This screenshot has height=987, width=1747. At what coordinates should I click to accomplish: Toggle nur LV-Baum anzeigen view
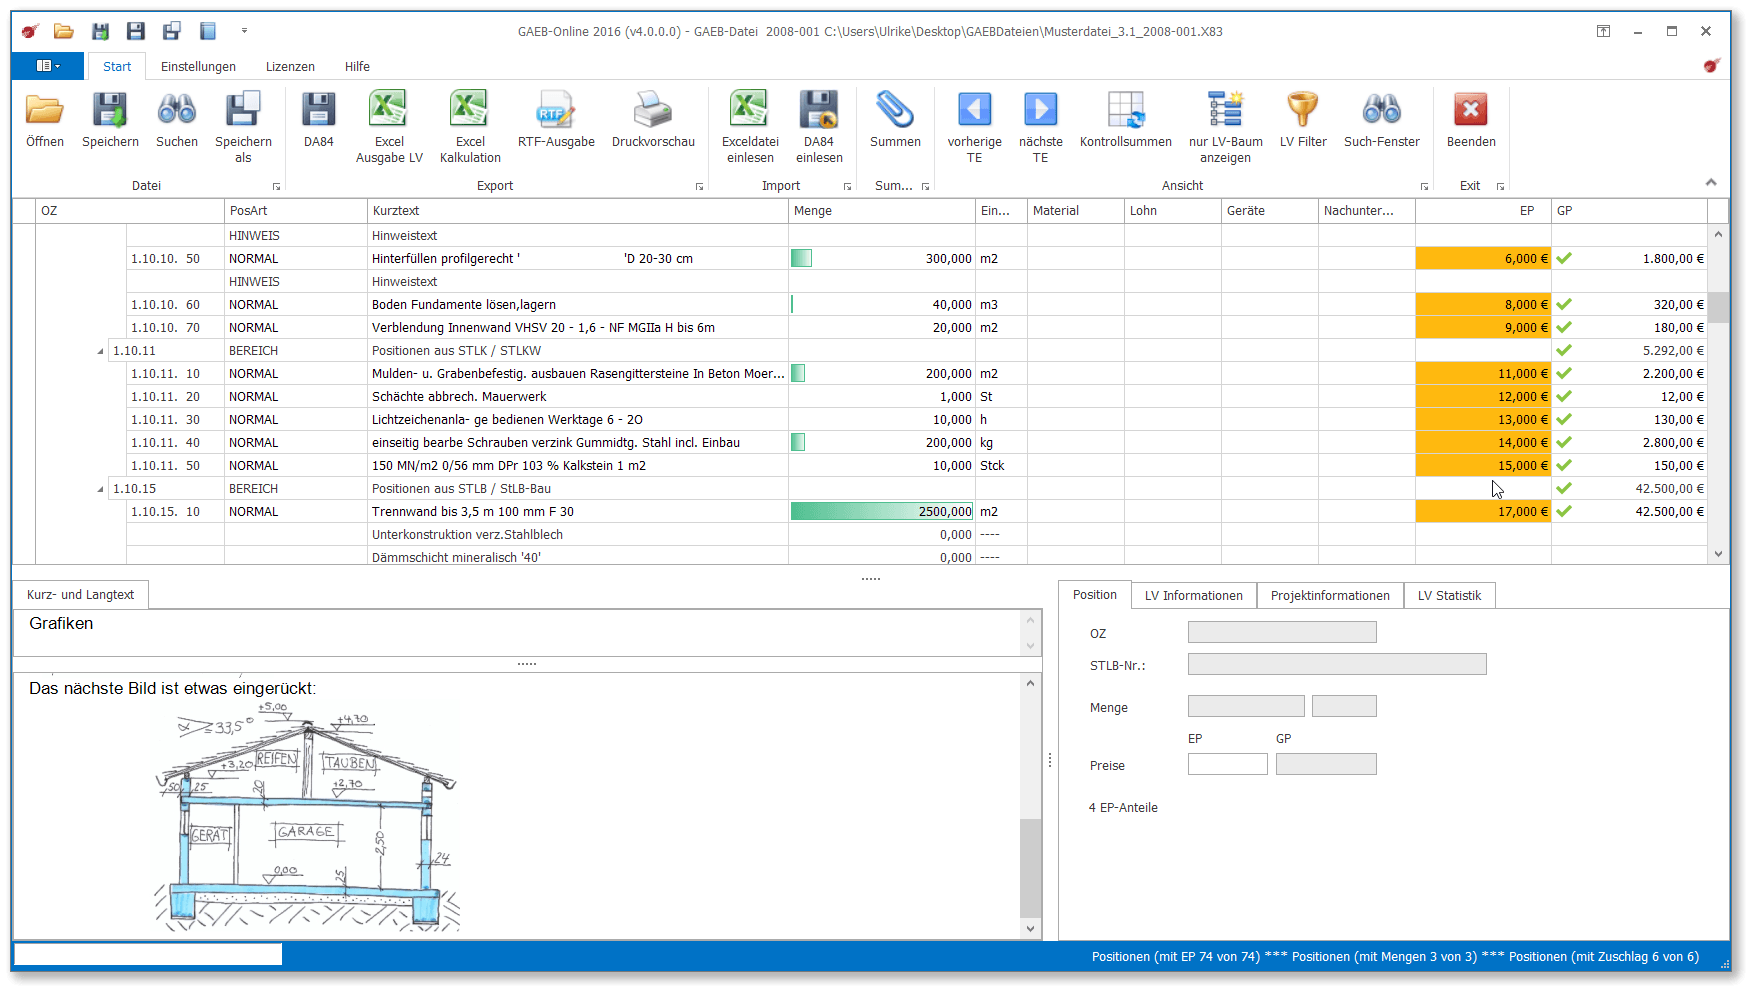[1225, 111]
